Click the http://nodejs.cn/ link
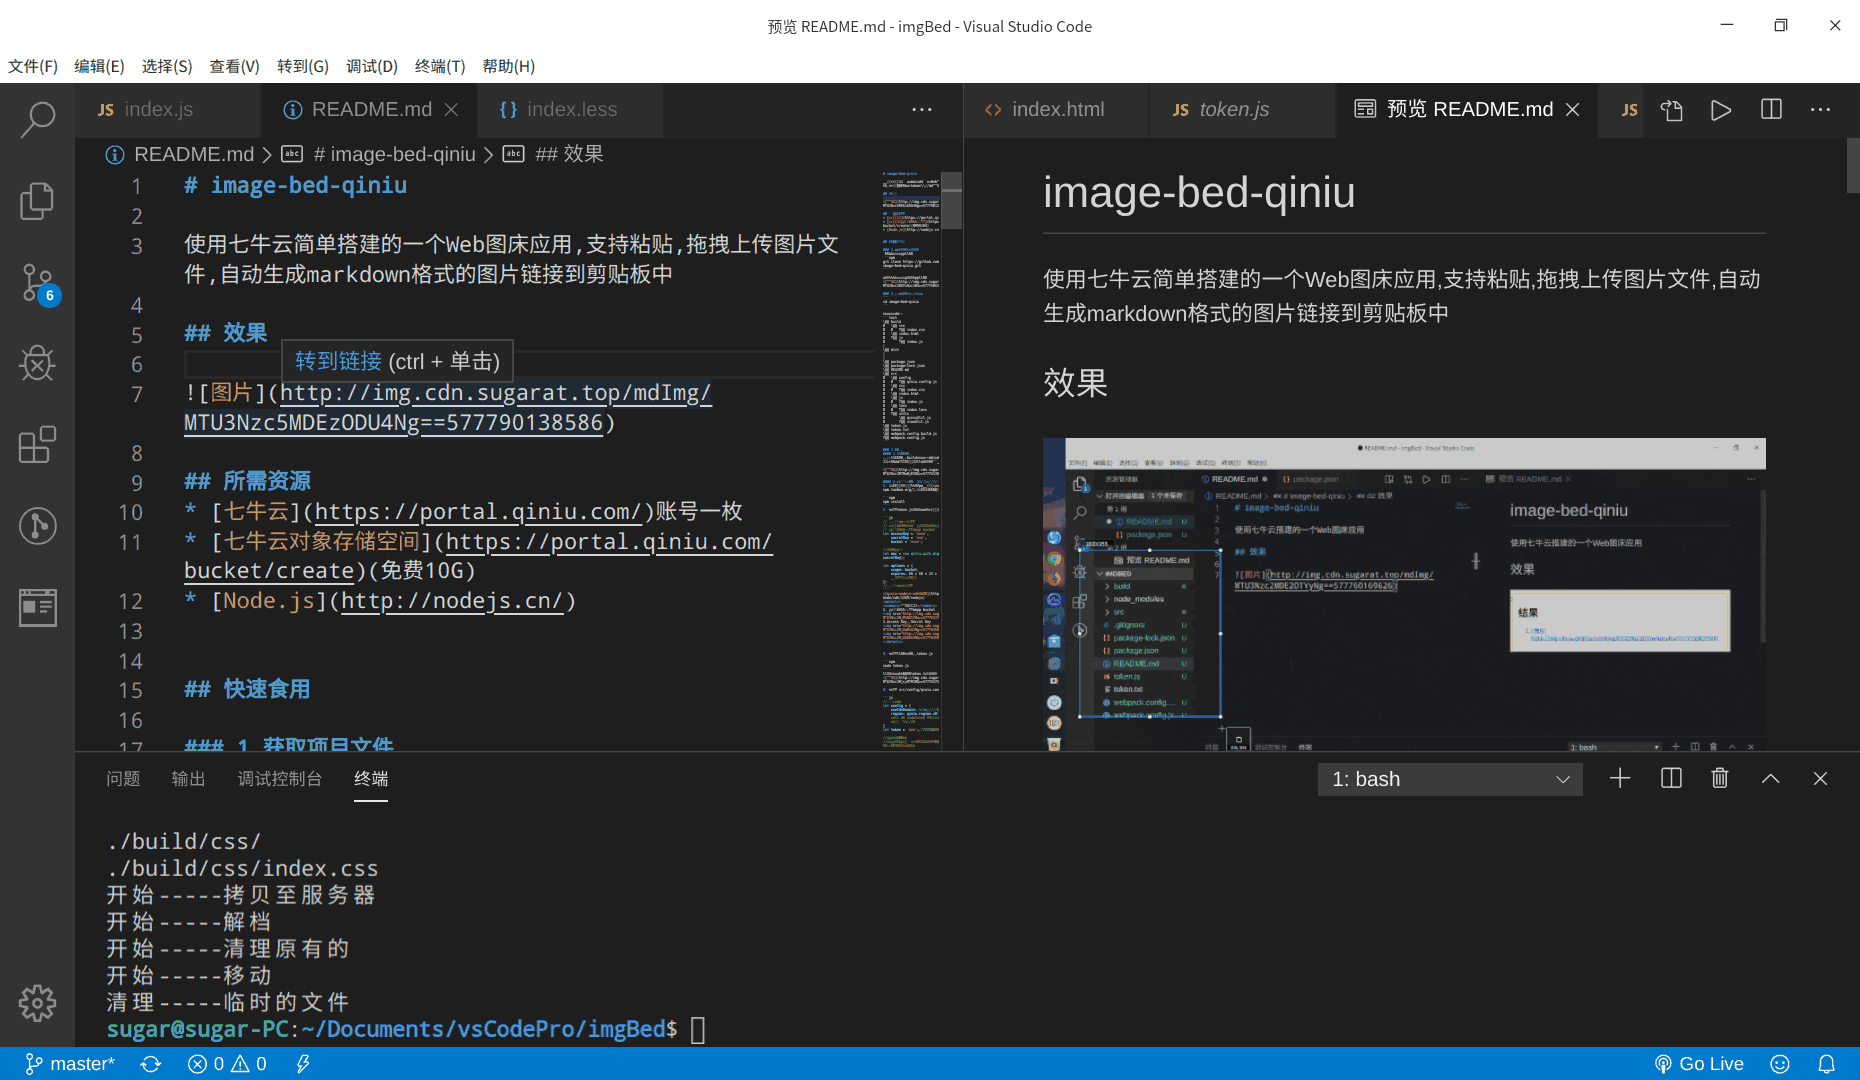Screen dimensions: 1860x1080 453,601
